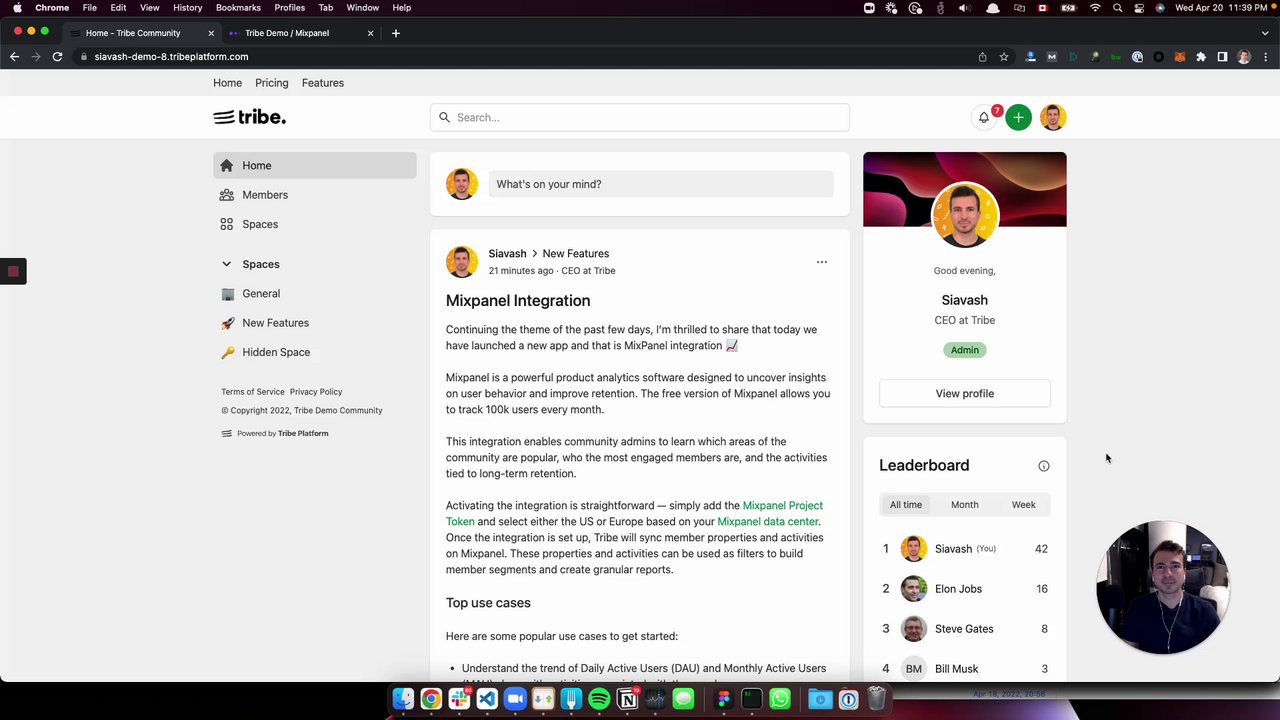Open the General space
This screenshot has width=1280, height=720.
(315, 294)
